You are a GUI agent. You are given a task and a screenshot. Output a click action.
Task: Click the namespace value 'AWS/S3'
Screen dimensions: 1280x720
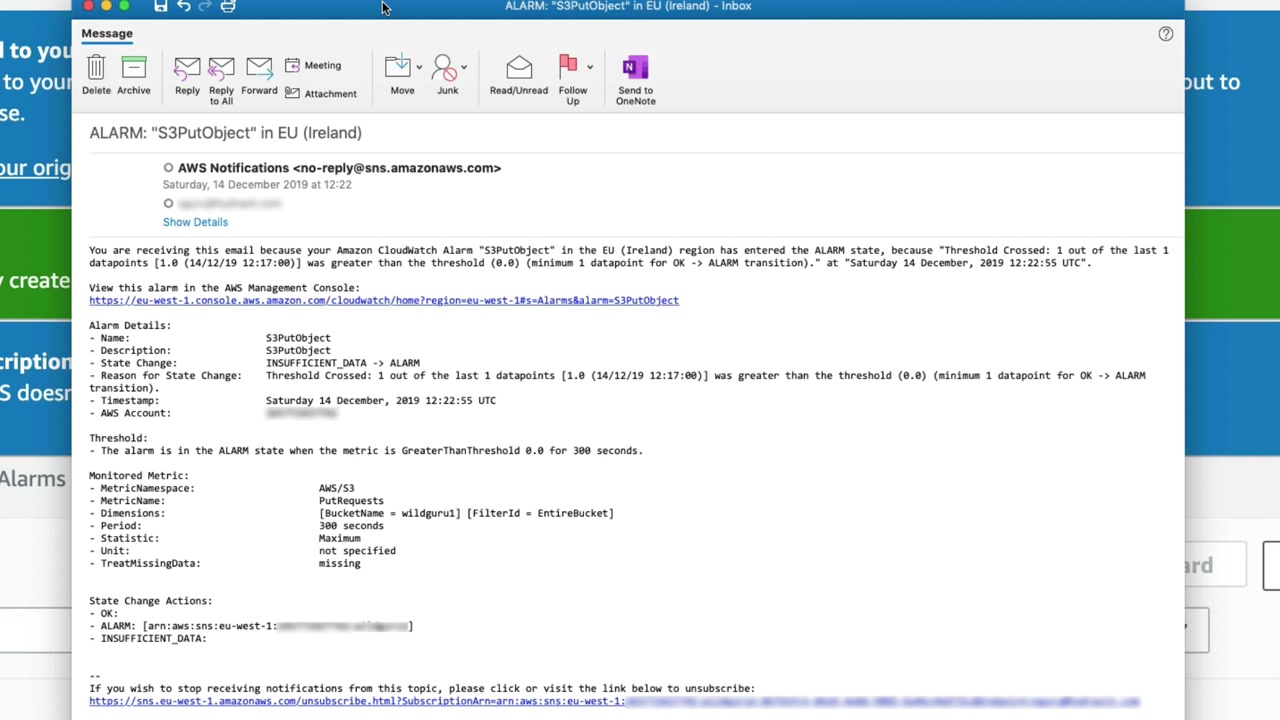(x=336, y=488)
